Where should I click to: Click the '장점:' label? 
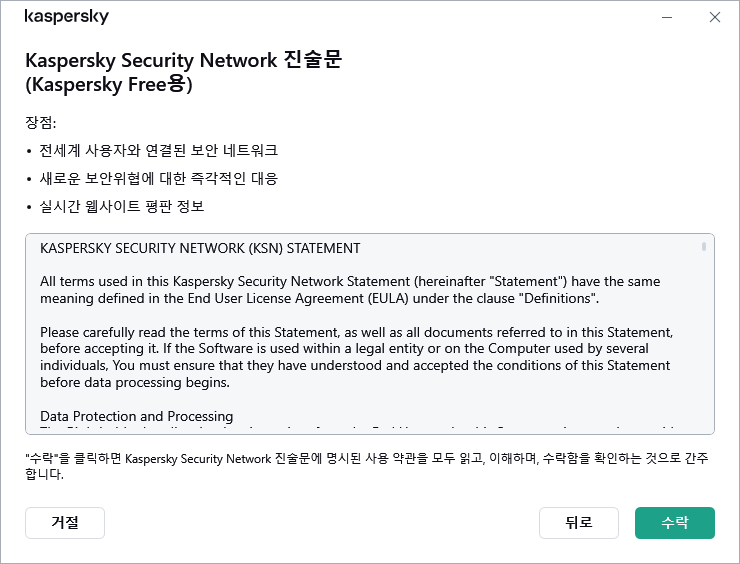pos(41,123)
